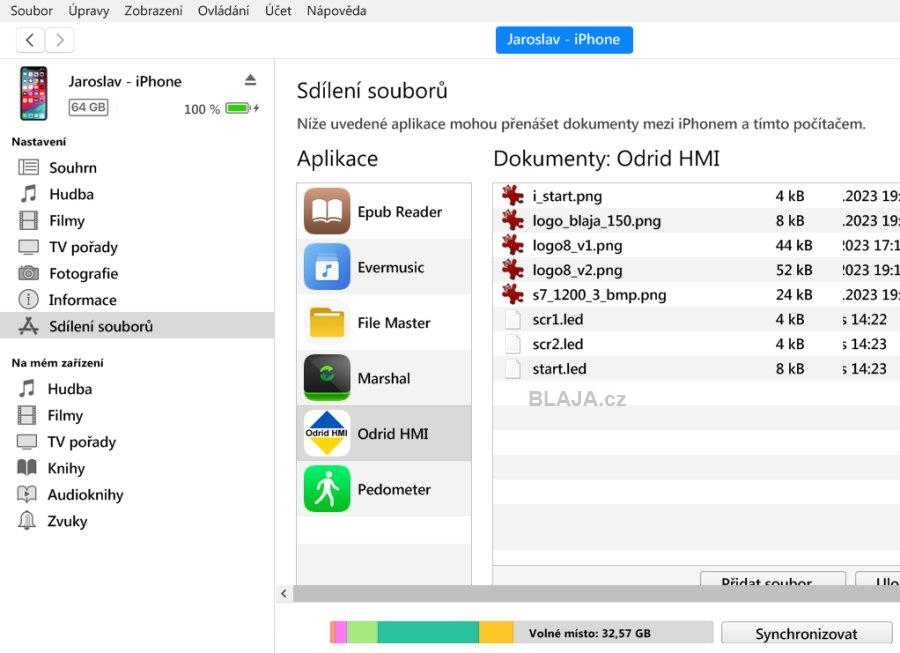Click the Přidat soubor button
Viewport: 900px width, 653px height.
click(773, 578)
